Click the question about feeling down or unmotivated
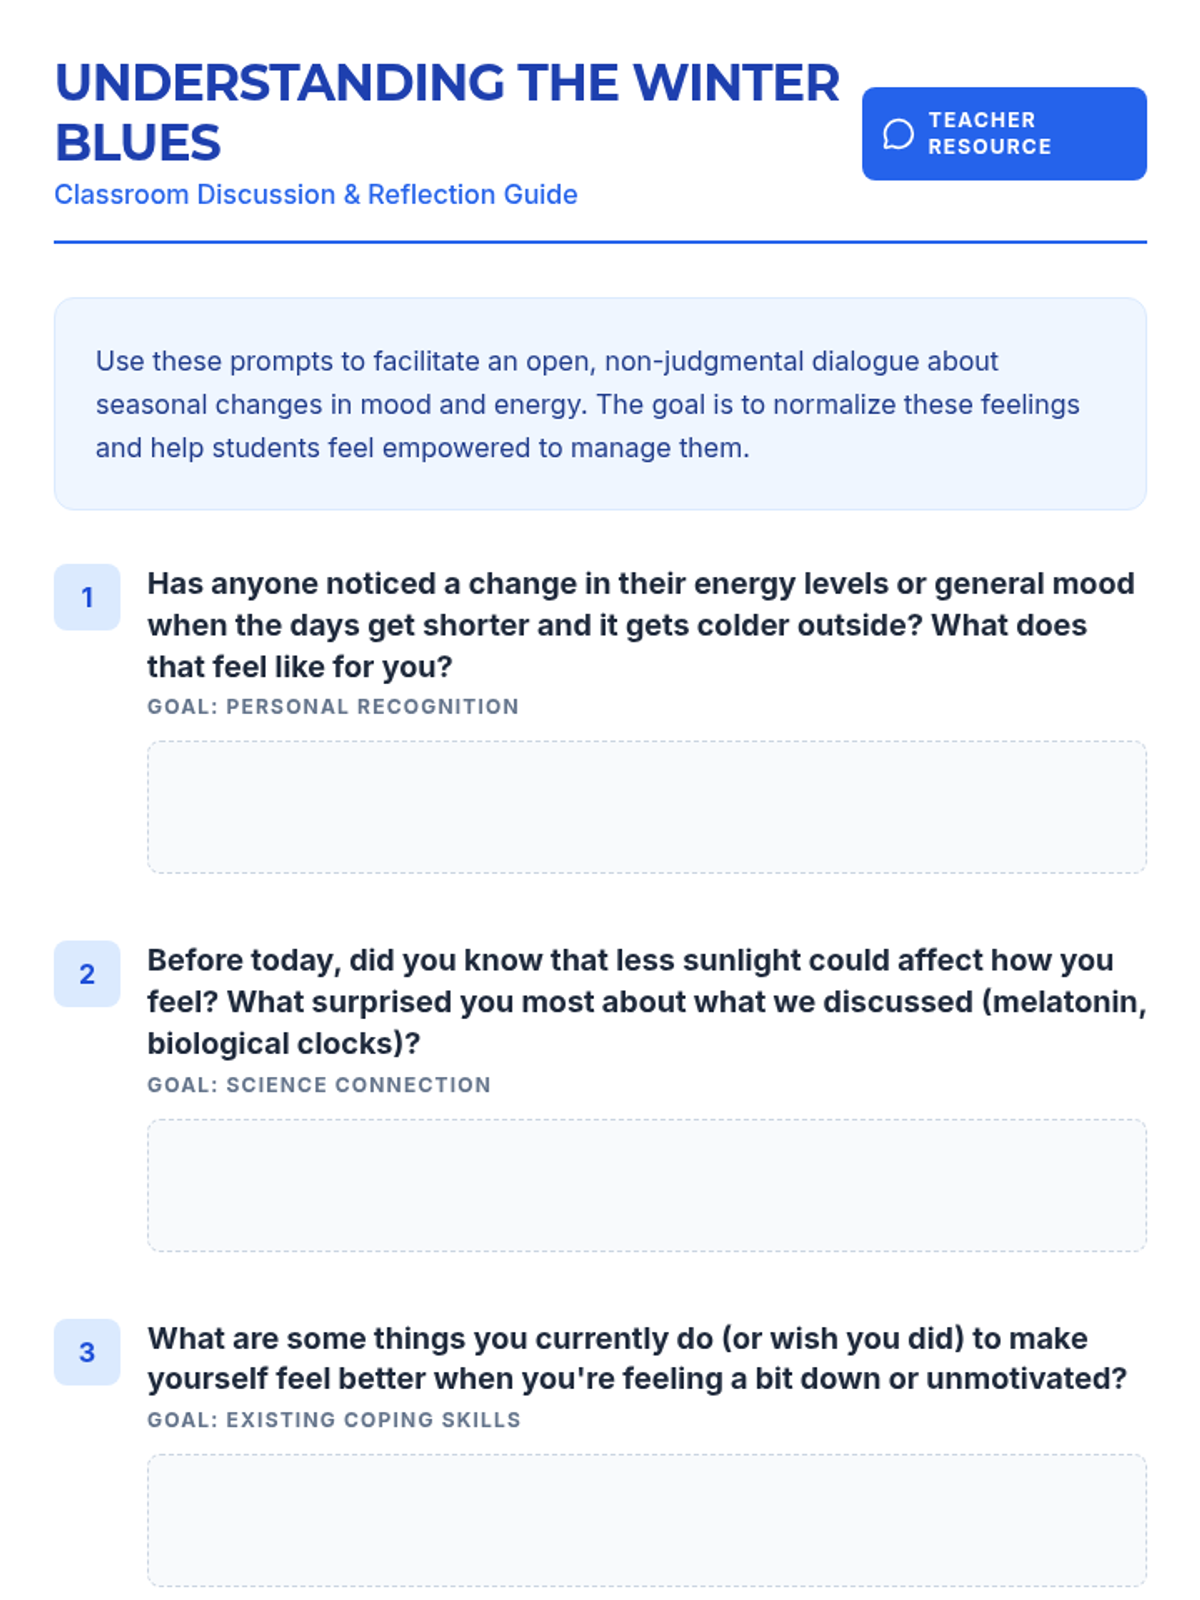This screenshot has width=1200, height=1600. (637, 1358)
